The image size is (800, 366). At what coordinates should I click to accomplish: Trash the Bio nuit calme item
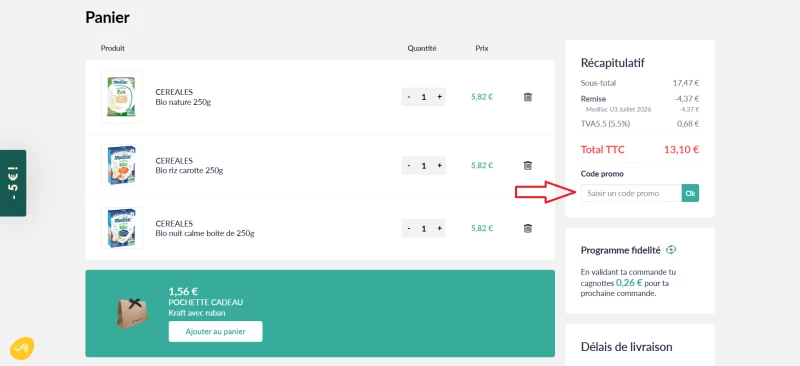[x=528, y=228]
